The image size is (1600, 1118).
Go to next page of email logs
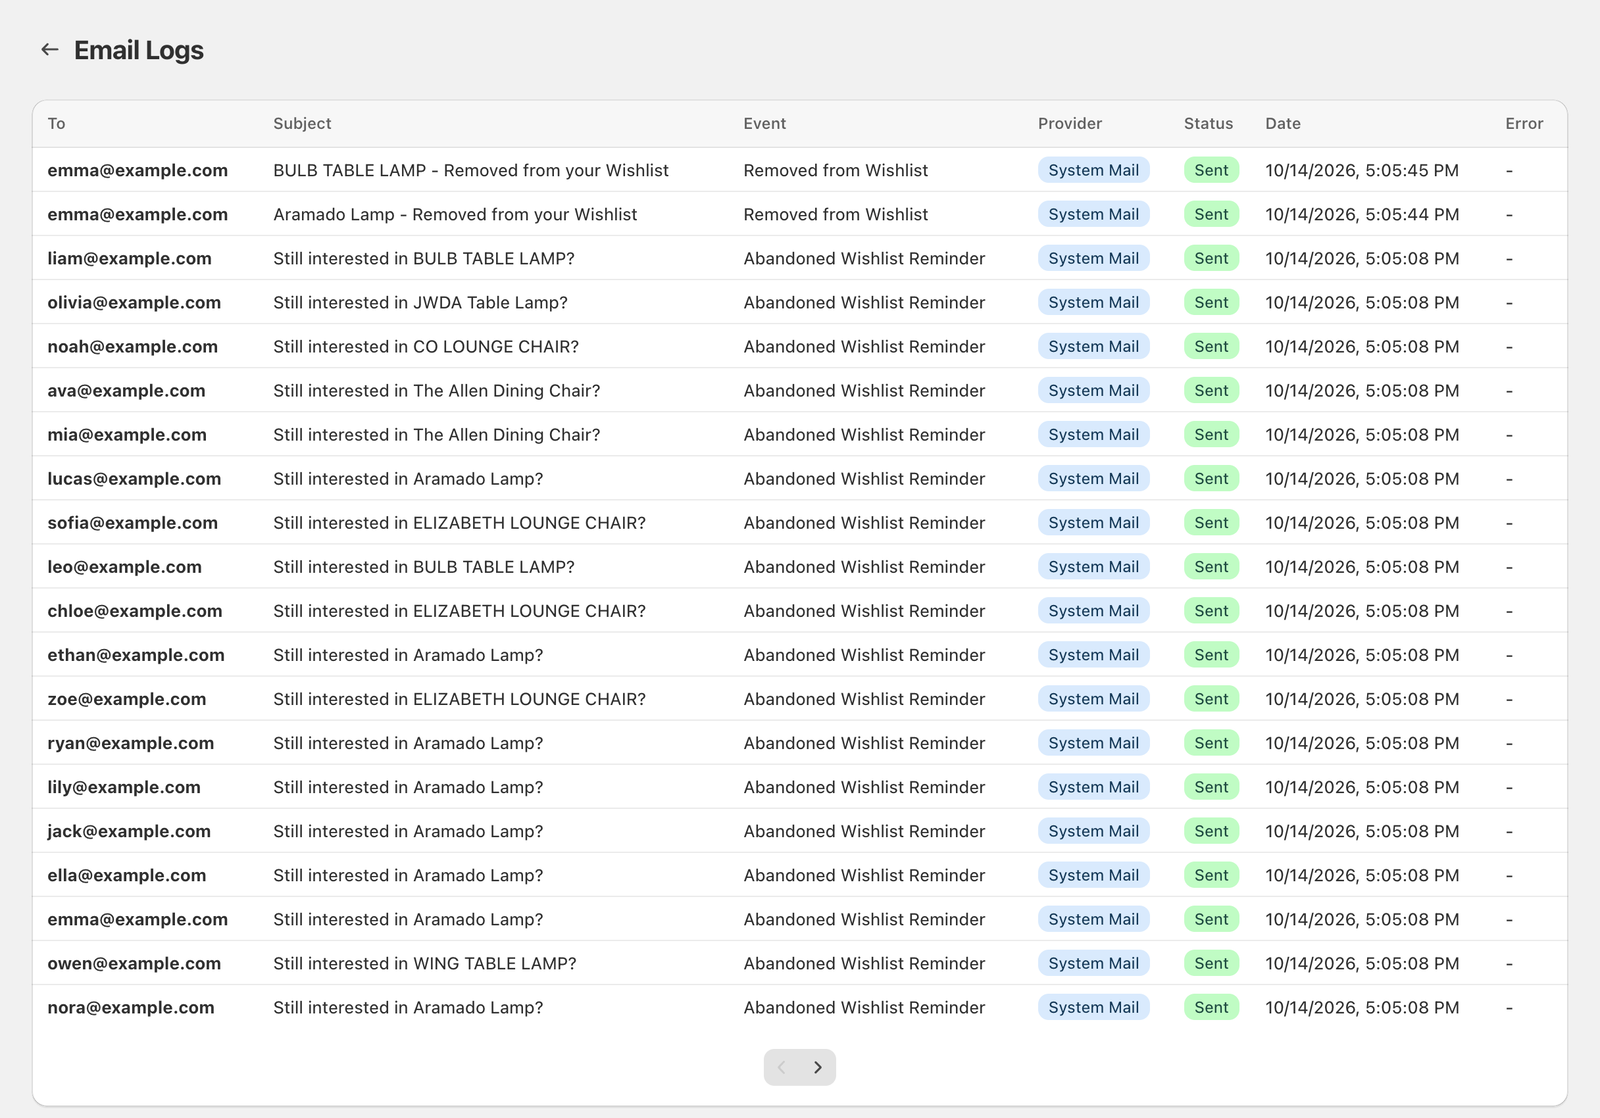click(x=818, y=1067)
